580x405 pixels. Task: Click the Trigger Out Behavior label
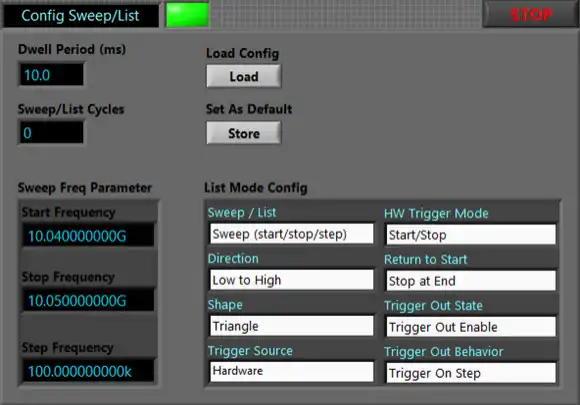pyautogui.click(x=444, y=352)
